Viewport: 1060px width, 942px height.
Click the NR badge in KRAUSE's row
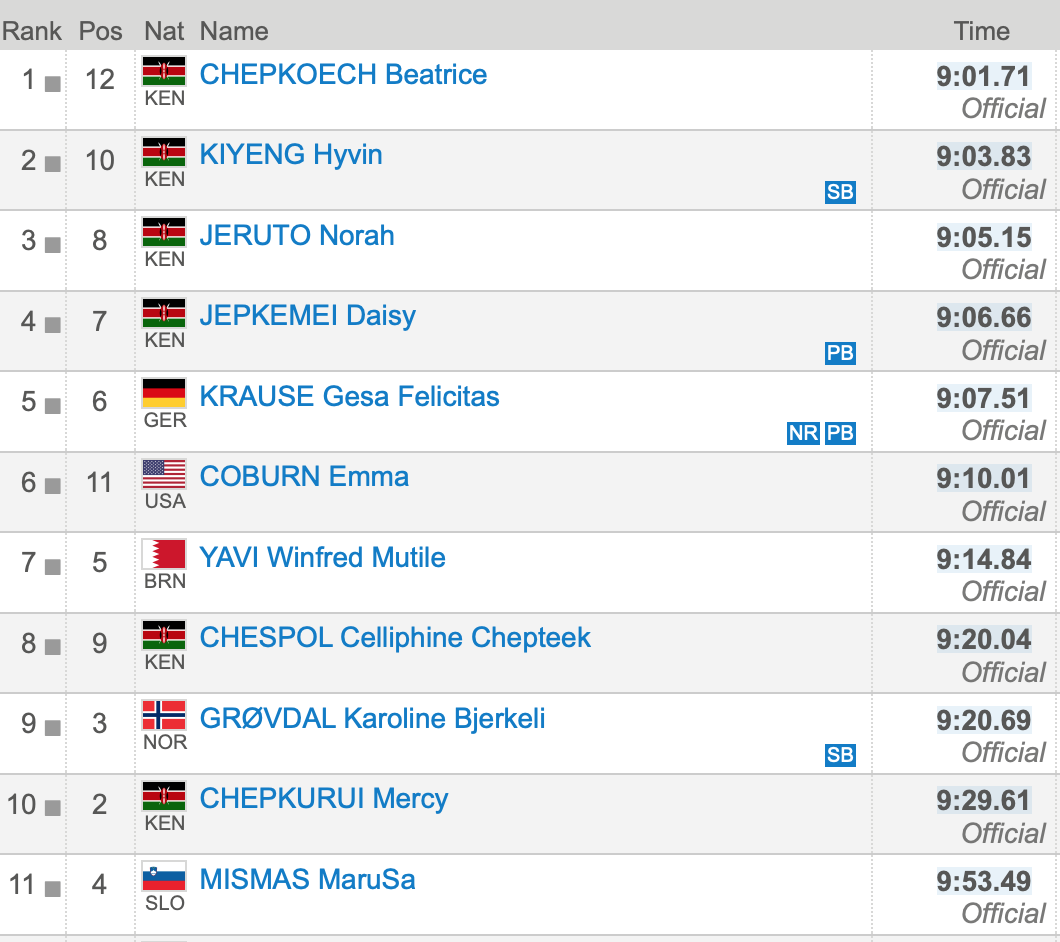tap(803, 433)
